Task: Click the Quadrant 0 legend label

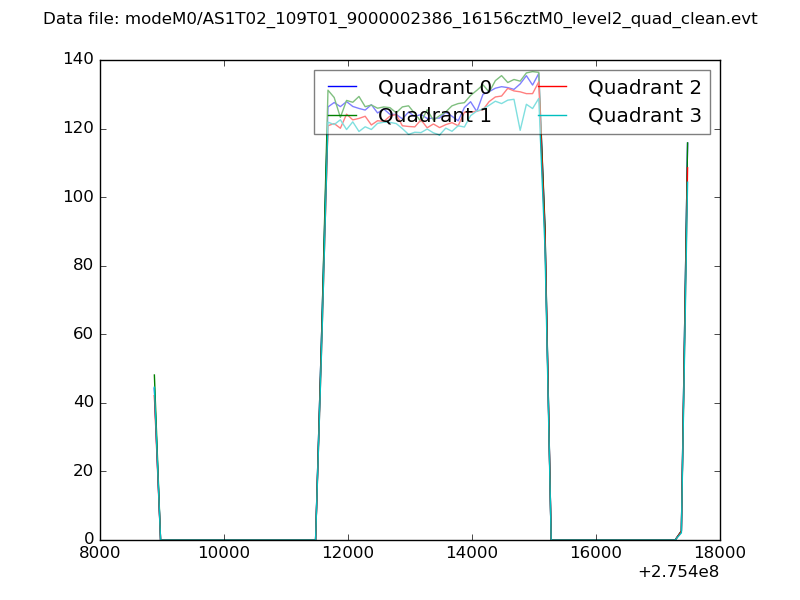Action: coord(434,87)
